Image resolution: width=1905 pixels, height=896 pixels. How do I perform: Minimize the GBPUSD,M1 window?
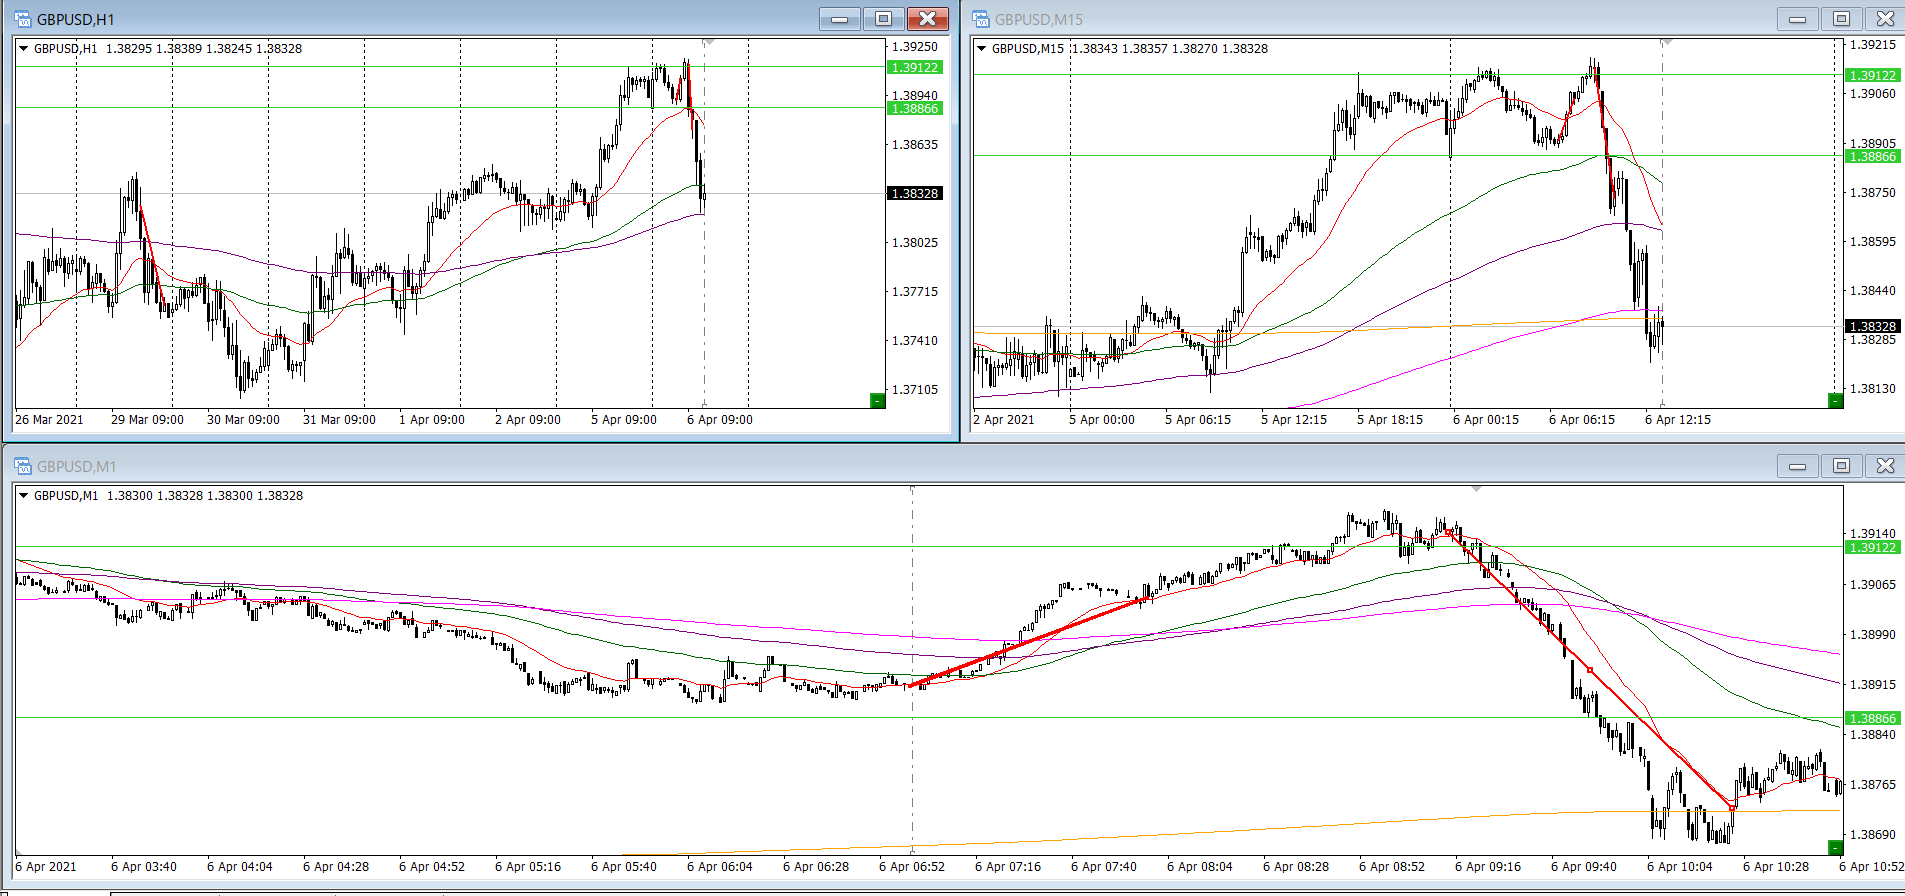click(1798, 466)
